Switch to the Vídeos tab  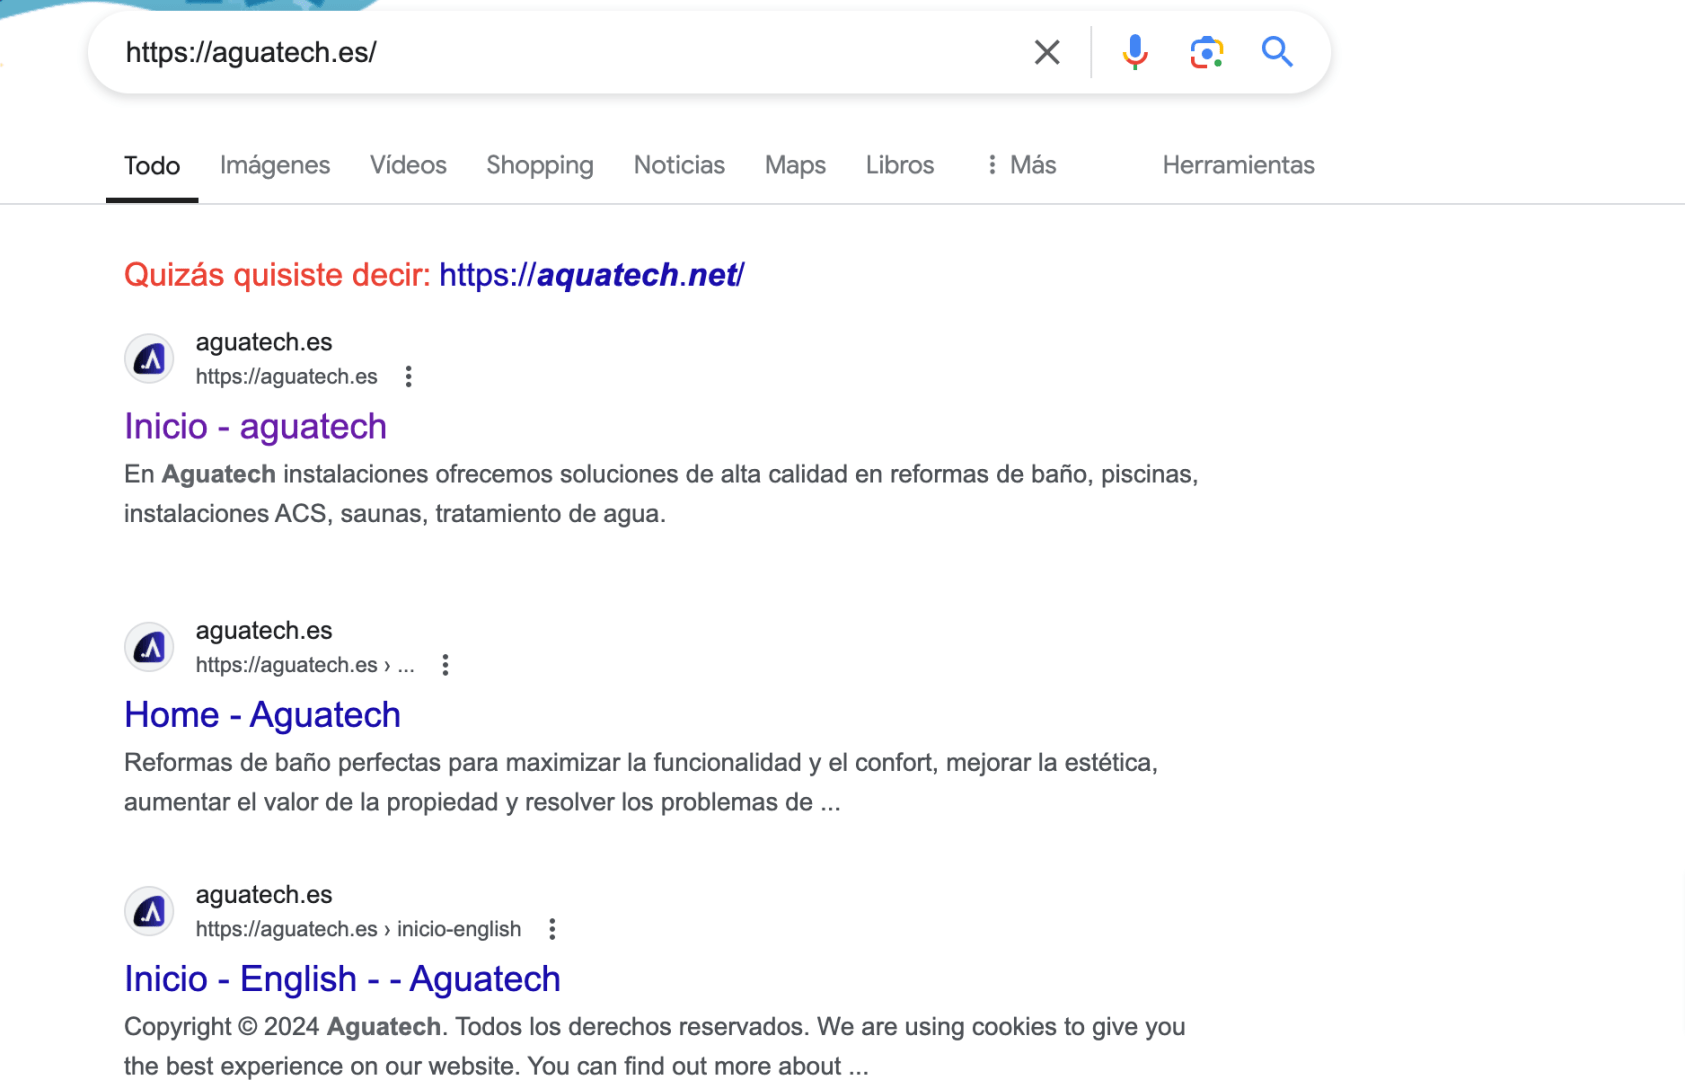[x=408, y=166]
